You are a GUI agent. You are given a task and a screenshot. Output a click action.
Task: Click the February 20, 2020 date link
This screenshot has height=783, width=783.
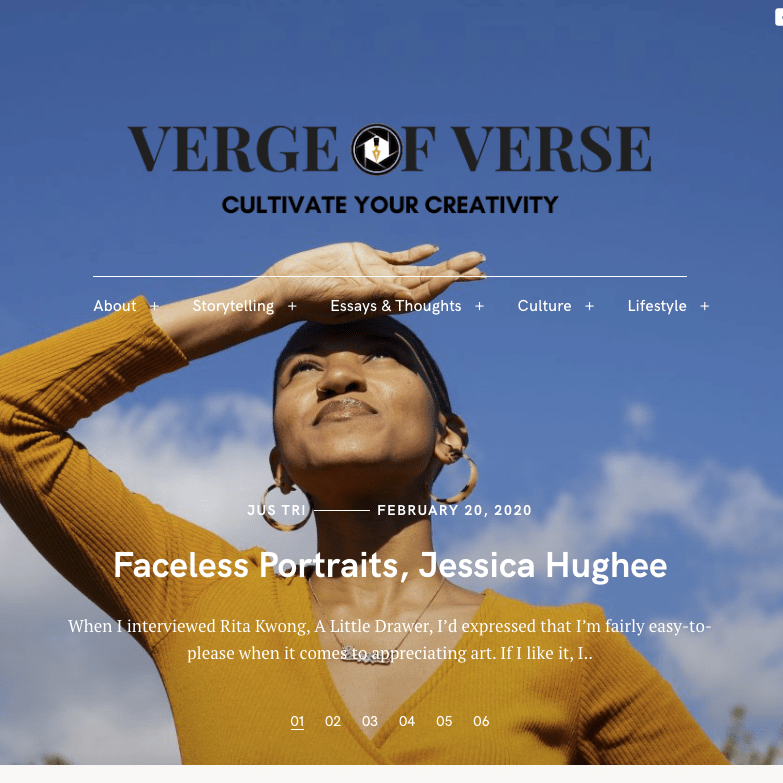(x=454, y=510)
